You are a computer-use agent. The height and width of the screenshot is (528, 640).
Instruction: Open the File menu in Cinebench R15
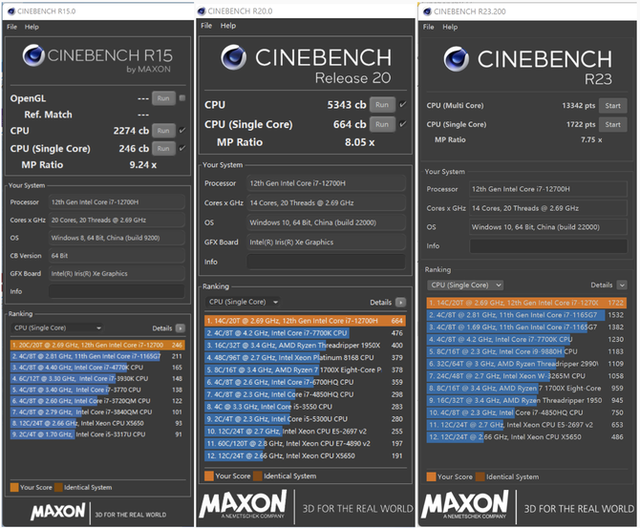[11, 26]
